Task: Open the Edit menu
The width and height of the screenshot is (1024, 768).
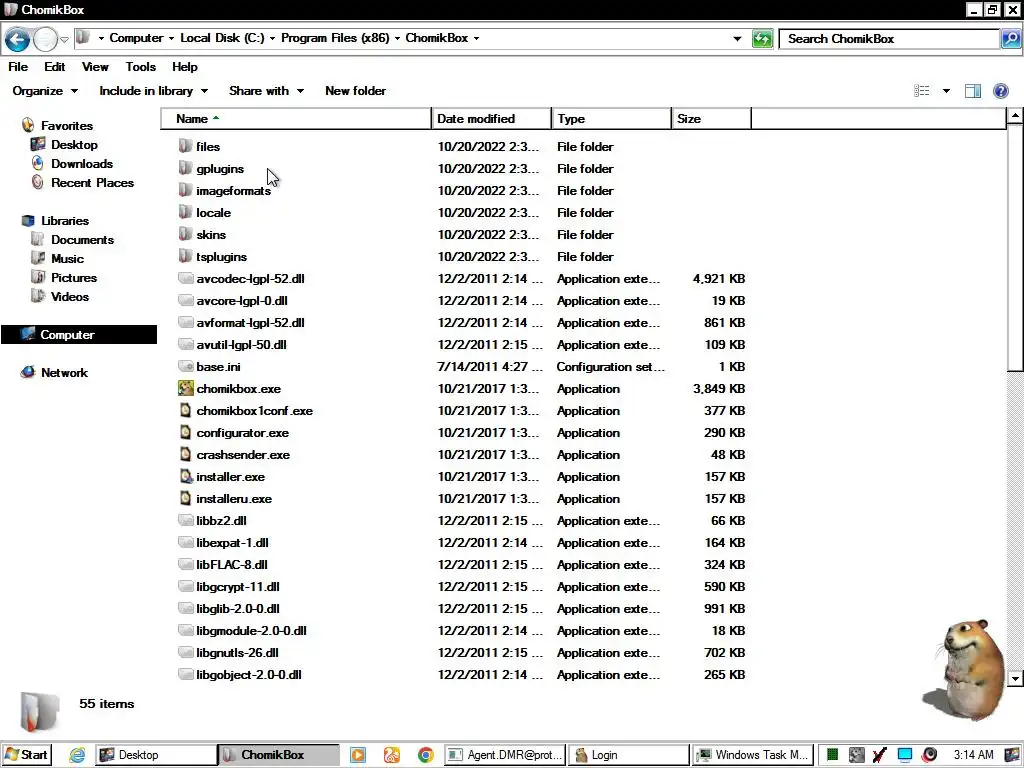Action: (54, 67)
